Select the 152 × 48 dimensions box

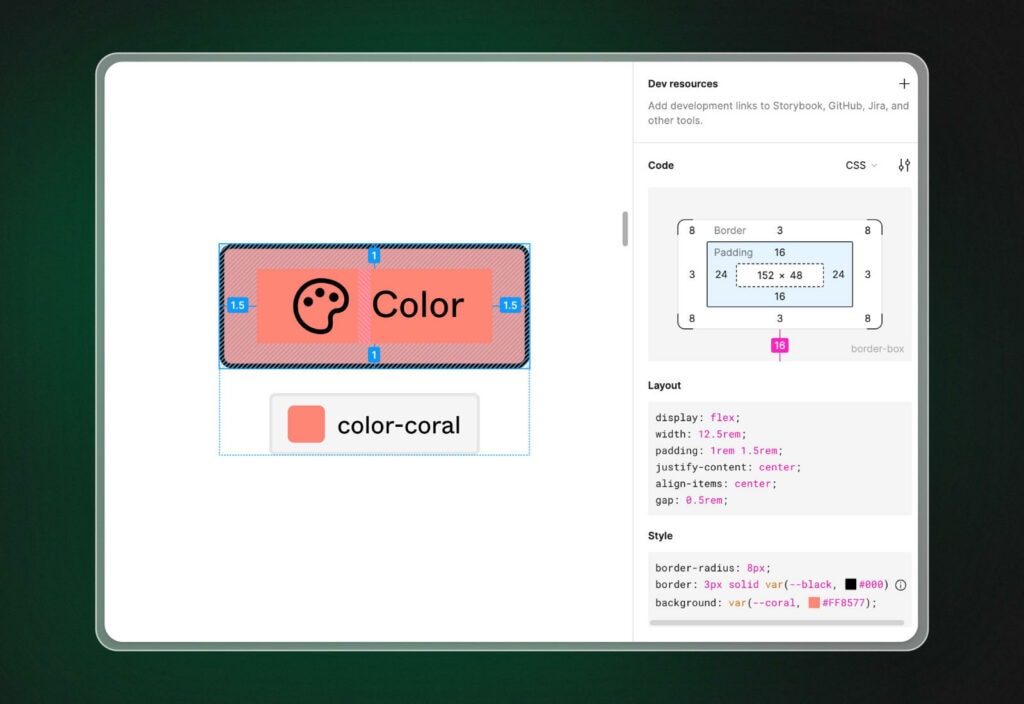click(x=779, y=274)
